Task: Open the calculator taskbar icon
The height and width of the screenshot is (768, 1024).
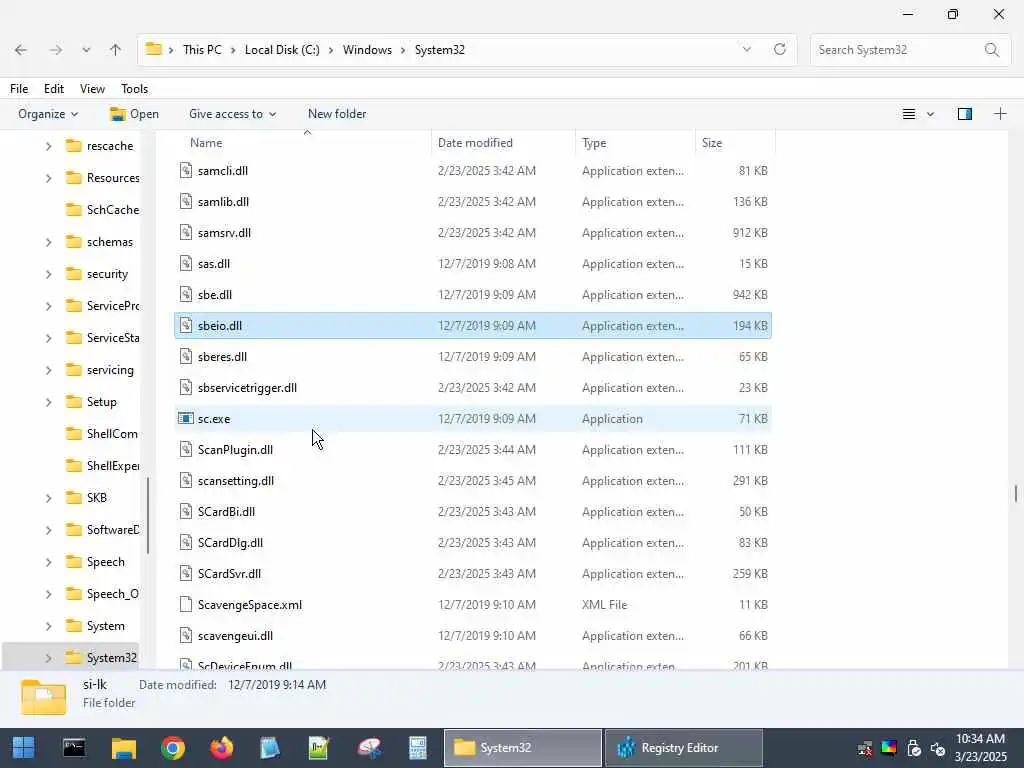Action: tap(417, 748)
